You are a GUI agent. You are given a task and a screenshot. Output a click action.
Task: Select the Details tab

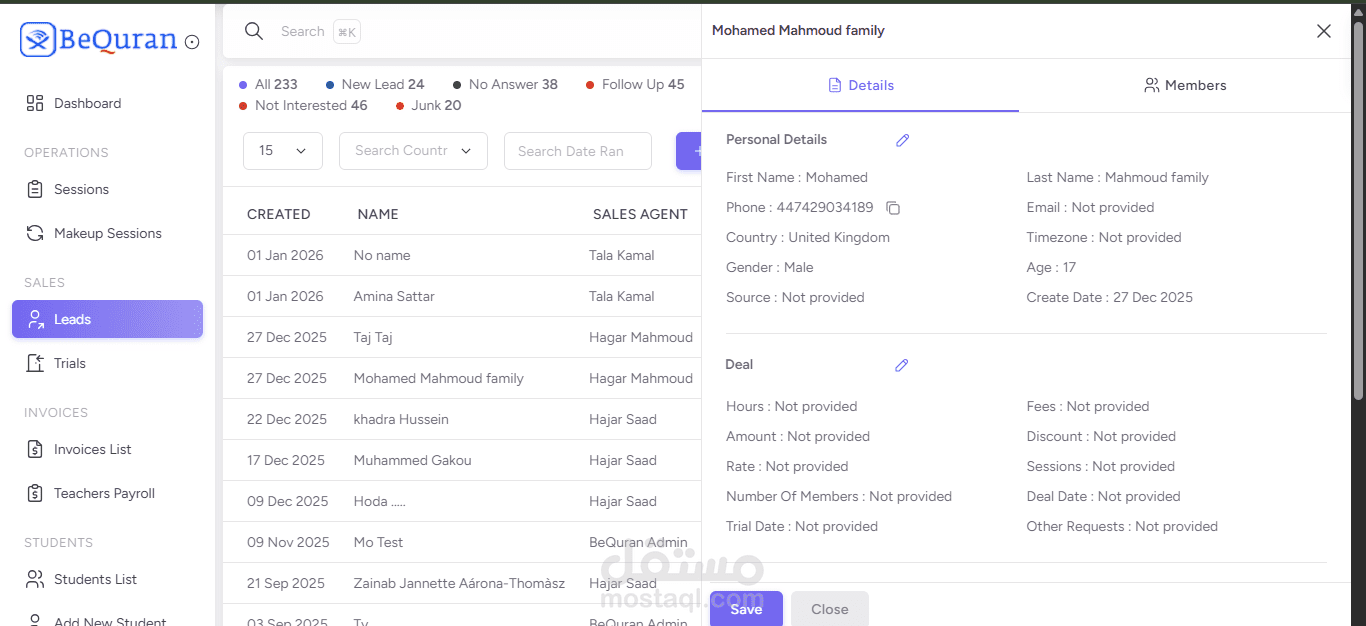861,86
